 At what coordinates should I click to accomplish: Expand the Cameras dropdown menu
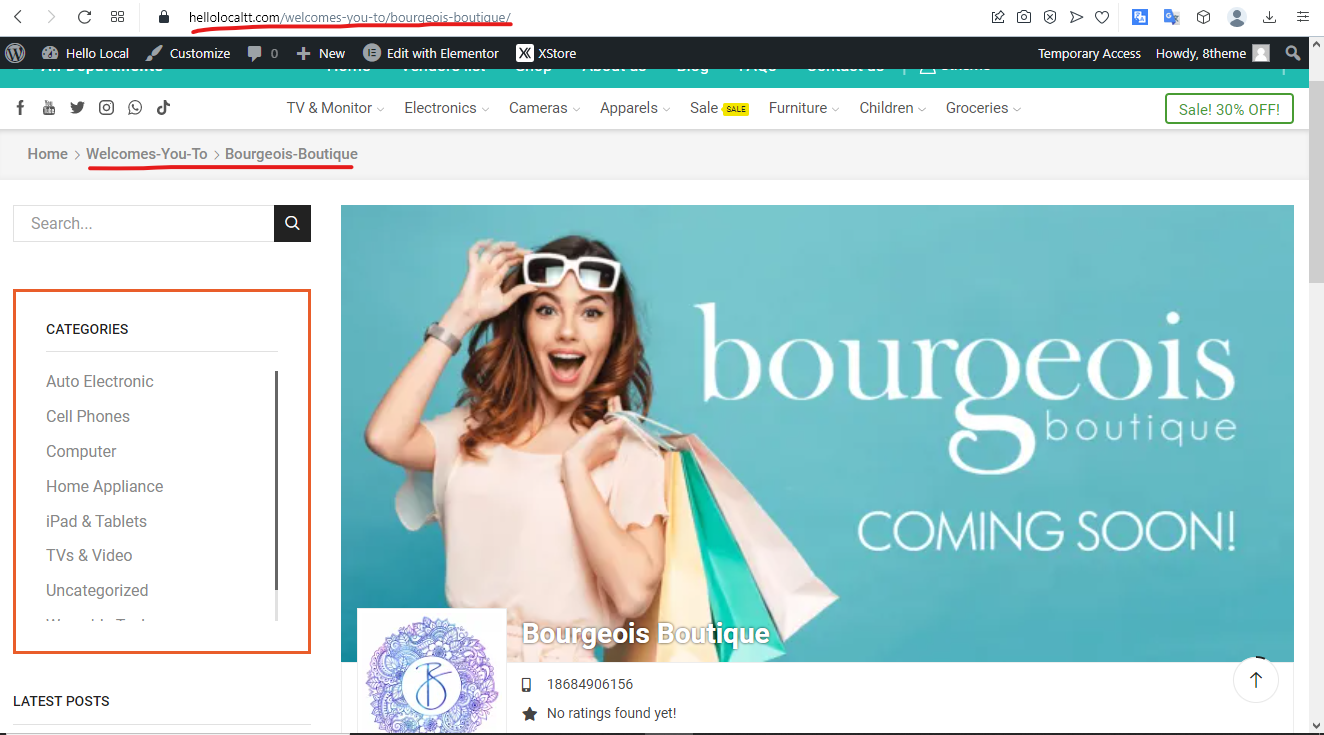544,108
